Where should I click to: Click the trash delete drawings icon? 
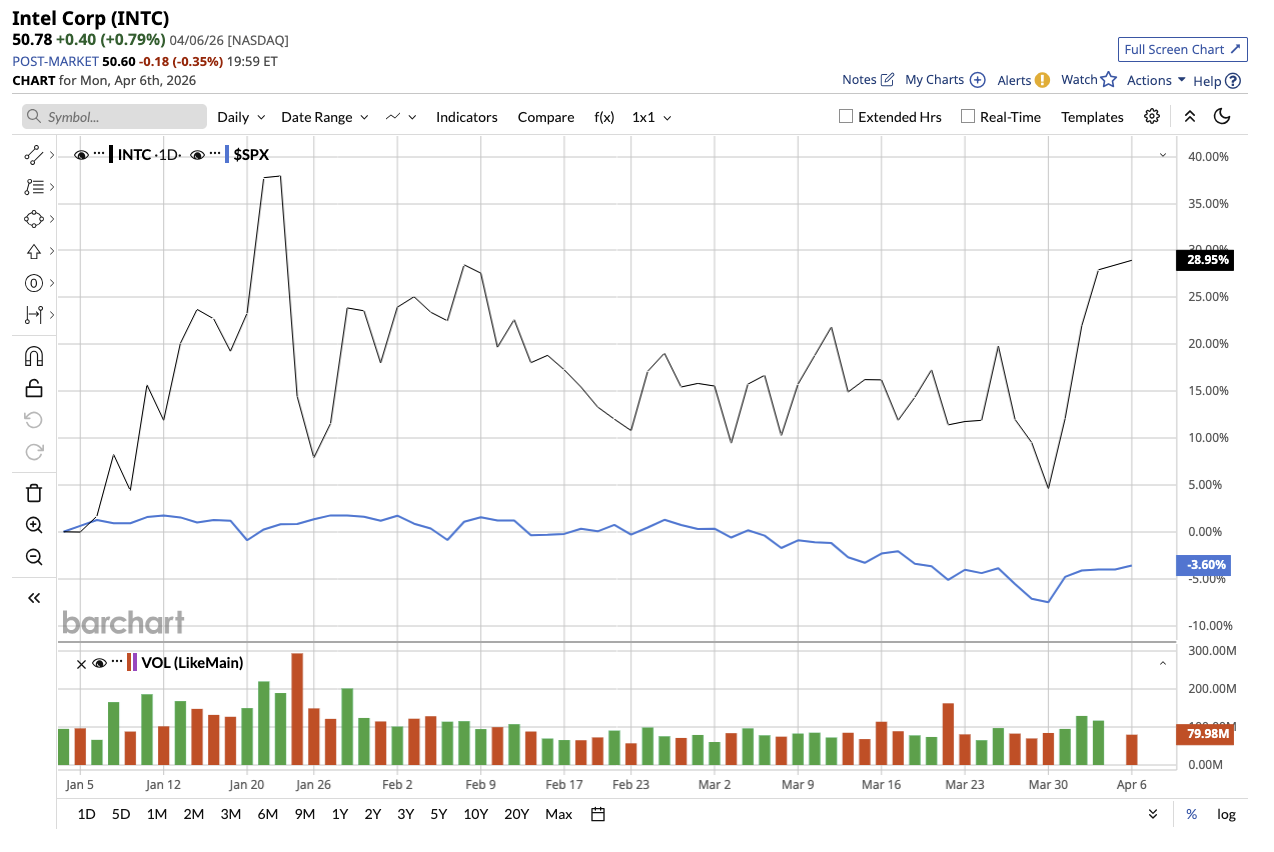tap(34, 492)
